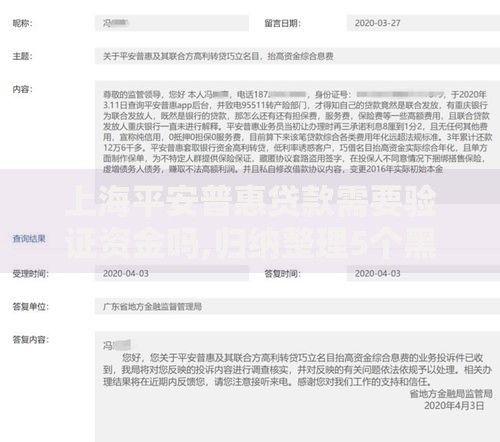Click the 答复内容 label

30,340
